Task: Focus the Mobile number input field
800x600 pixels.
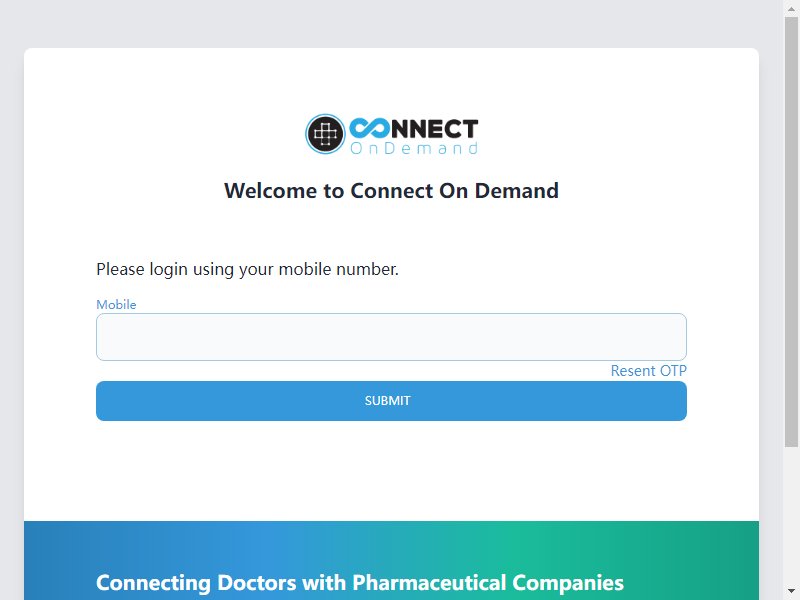Action: click(x=391, y=337)
